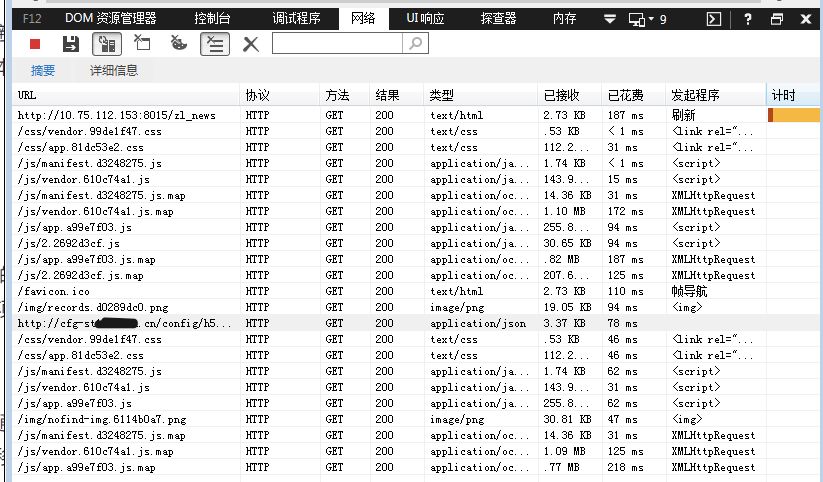
Task: Switch to DOM 资源管理器 tab
Action: click(111, 18)
